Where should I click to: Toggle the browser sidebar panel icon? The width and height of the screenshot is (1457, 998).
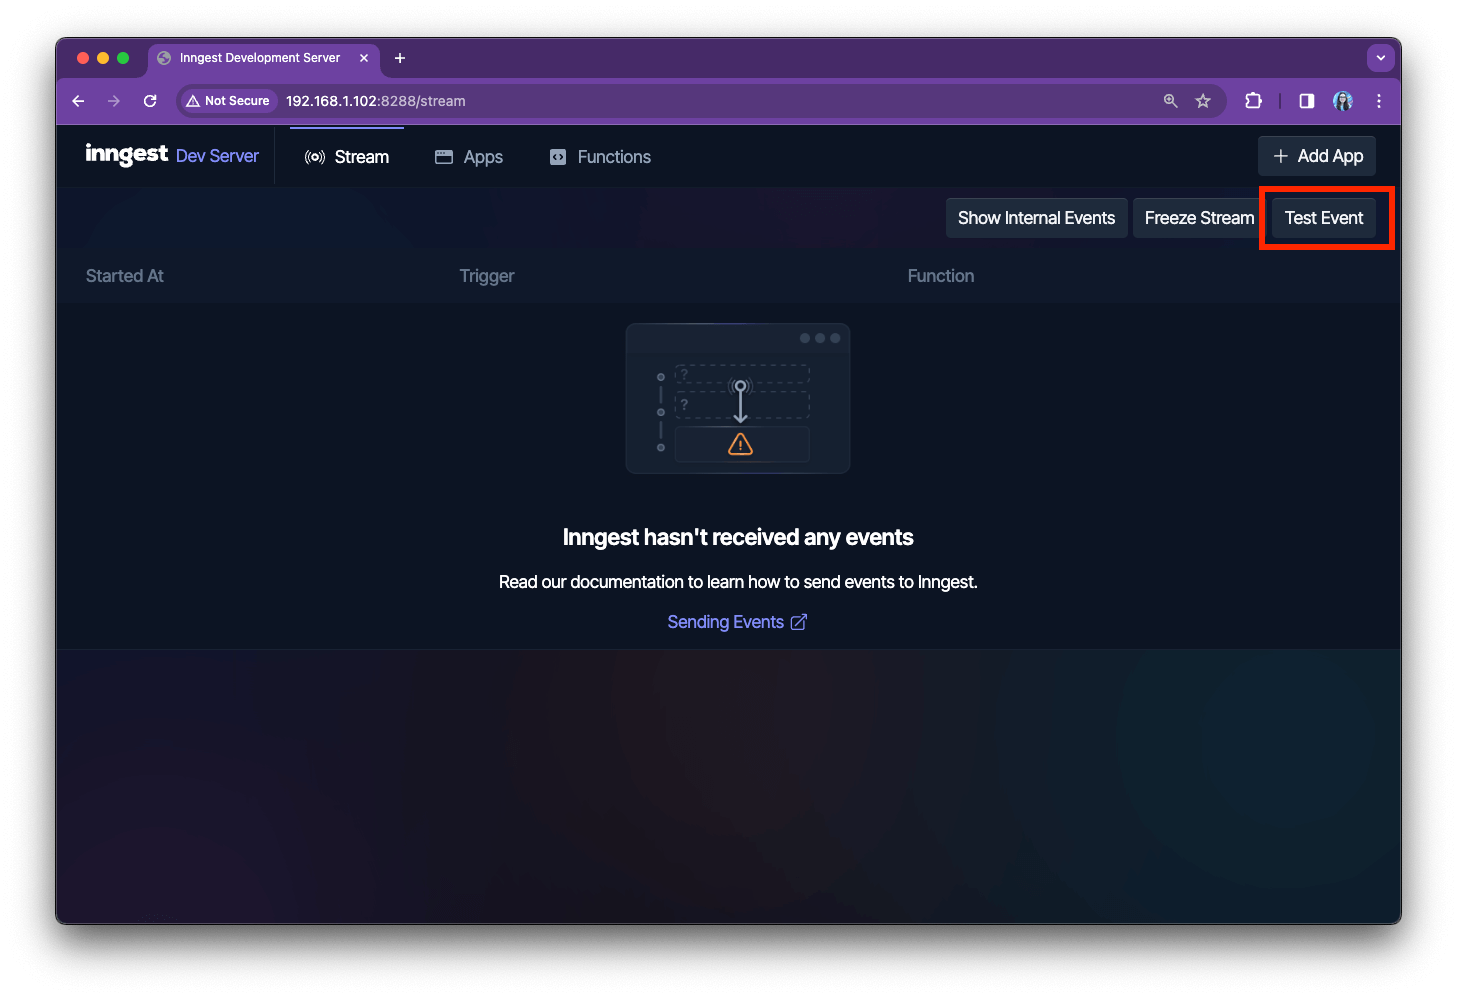[x=1305, y=100]
